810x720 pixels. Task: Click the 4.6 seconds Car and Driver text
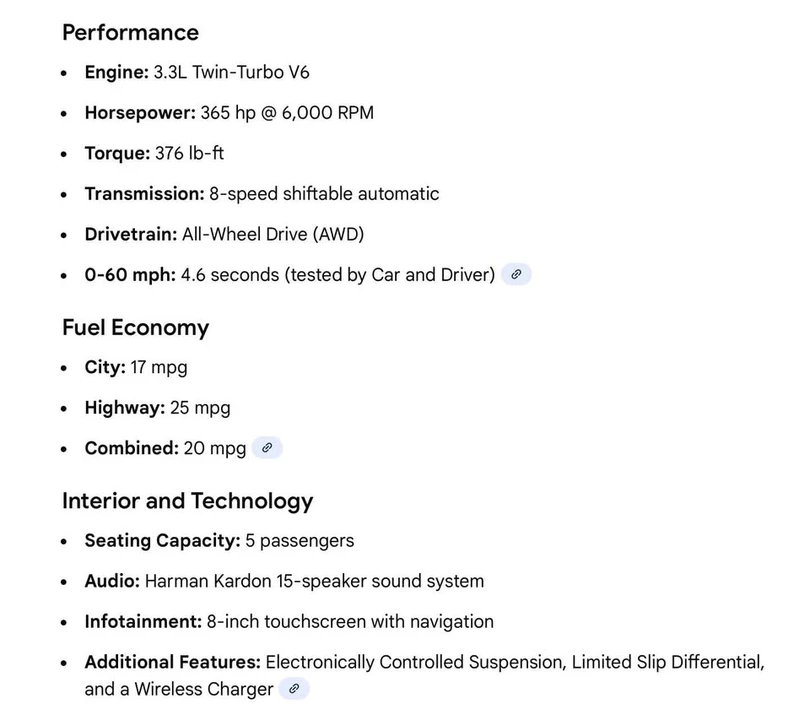[x=338, y=275]
